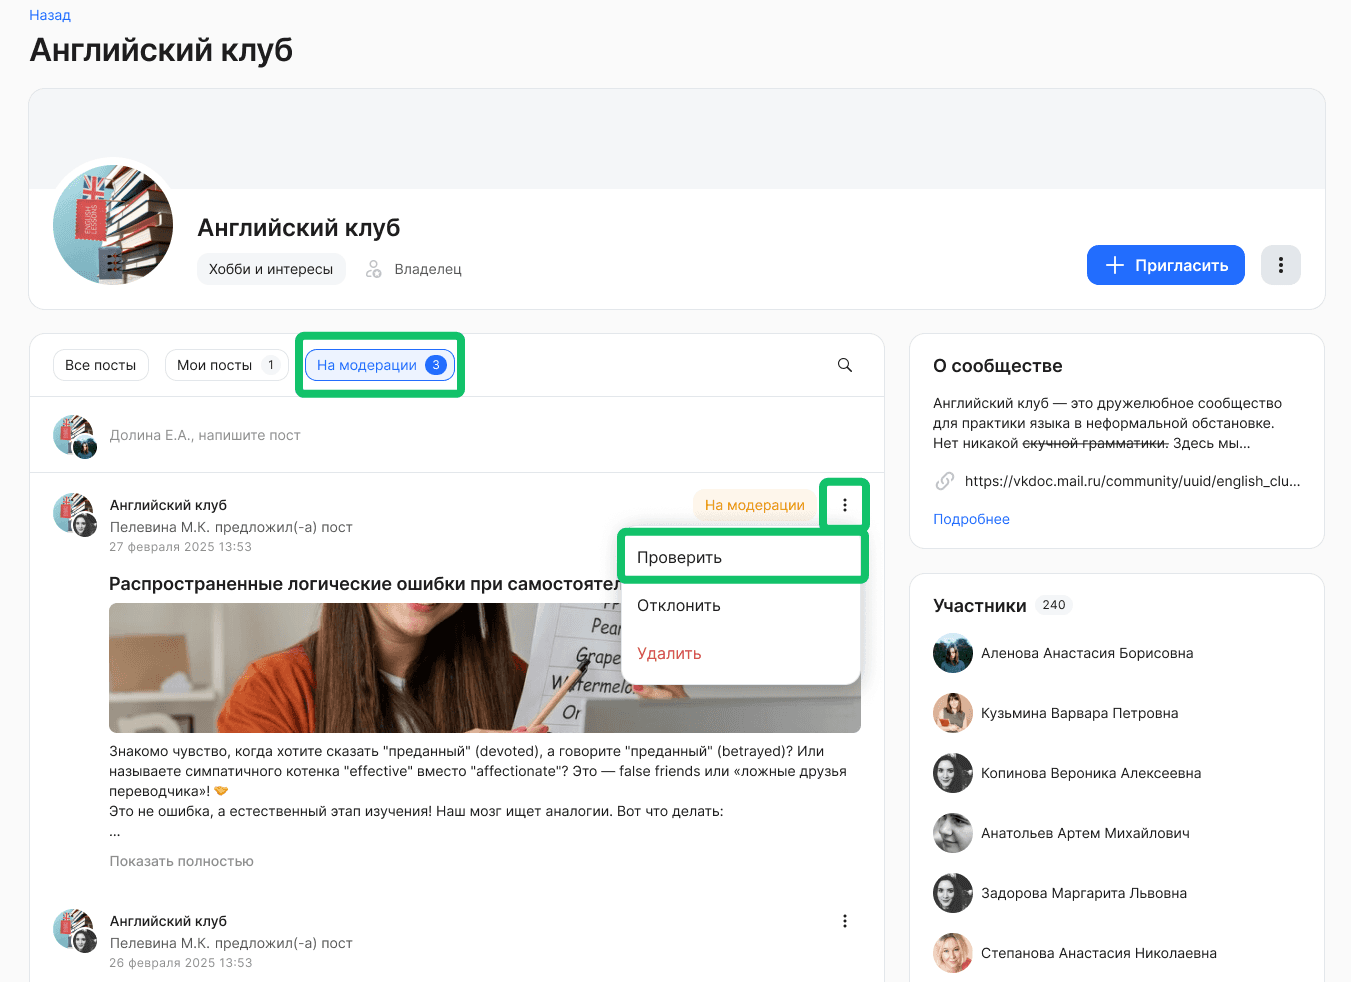The width and height of the screenshot is (1351, 982).
Task: Click the Владелец owner role icon
Action: pyautogui.click(x=374, y=269)
